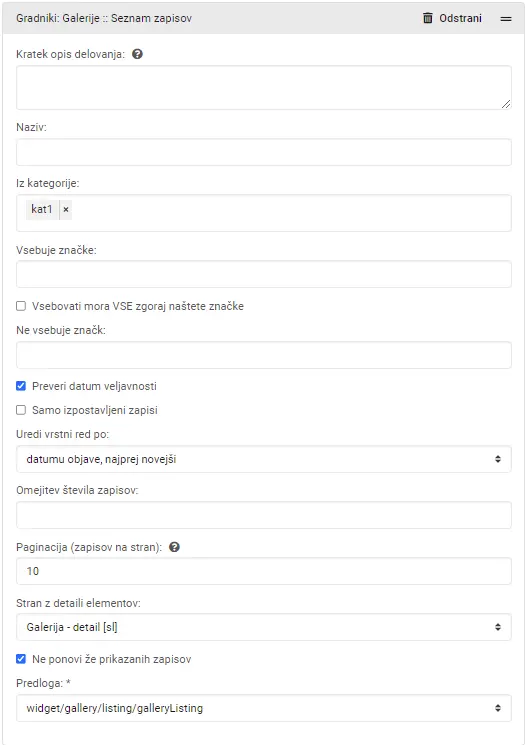The width and height of the screenshot is (525, 745).
Task: Uncheck Preveri datum veljavnosti
Action: pyautogui.click(x=21, y=386)
